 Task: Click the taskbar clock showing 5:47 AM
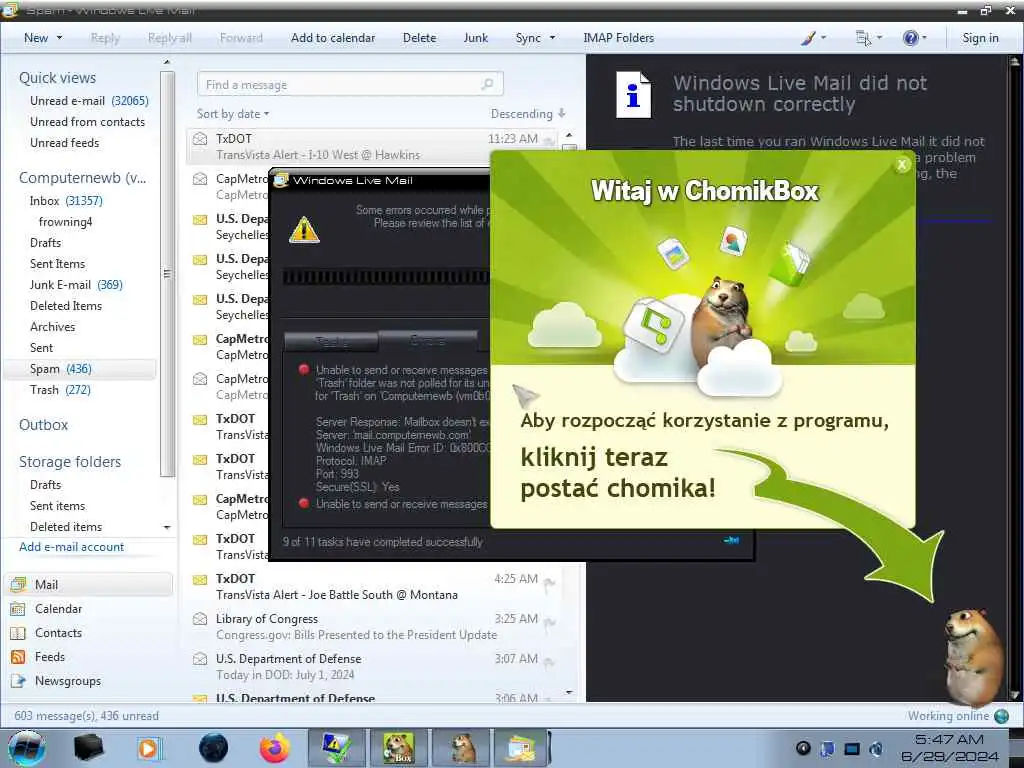pyautogui.click(x=949, y=748)
